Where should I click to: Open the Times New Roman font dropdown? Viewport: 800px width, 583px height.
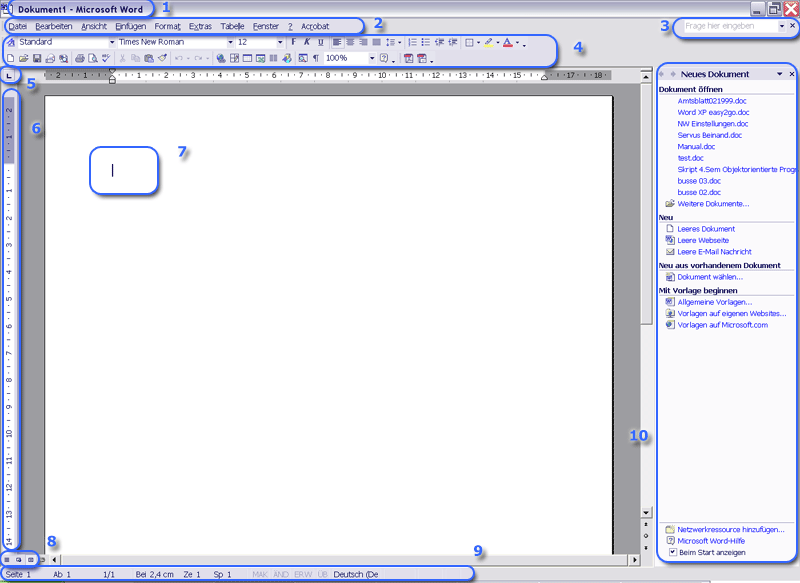pyautogui.click(x=230, y=42)
